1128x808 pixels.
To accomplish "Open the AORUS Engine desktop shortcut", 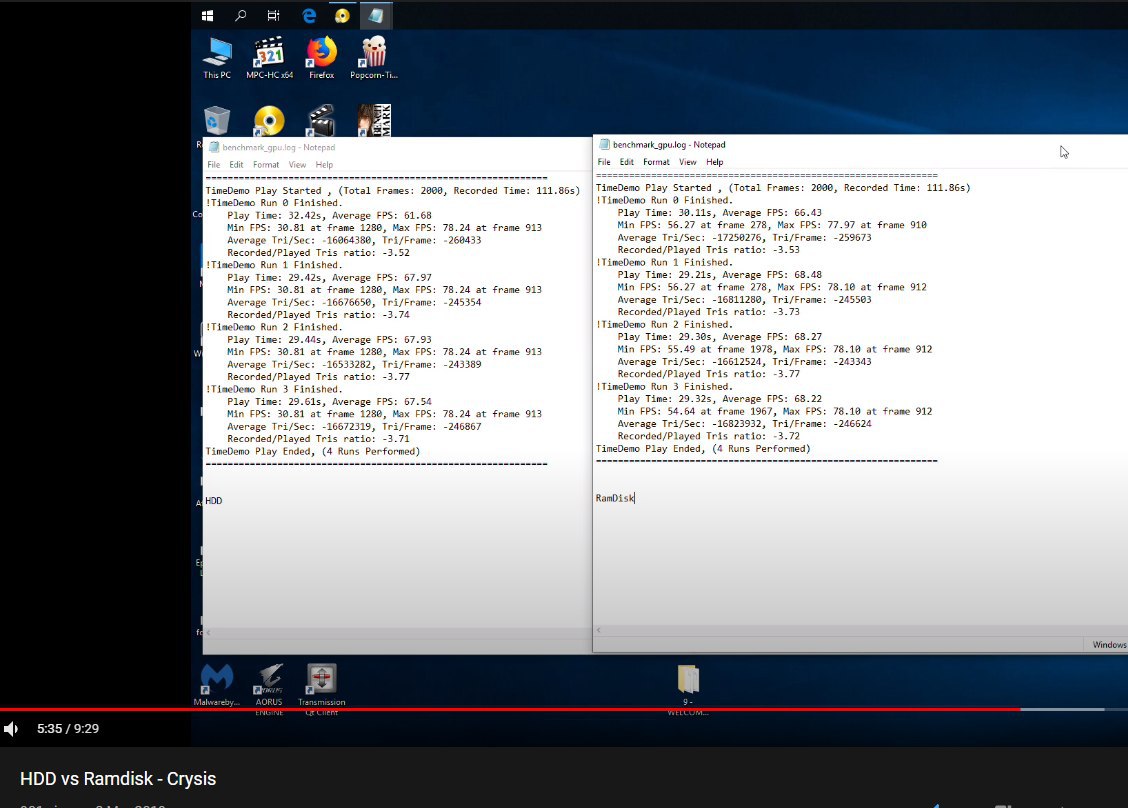I will coord(269,689).
